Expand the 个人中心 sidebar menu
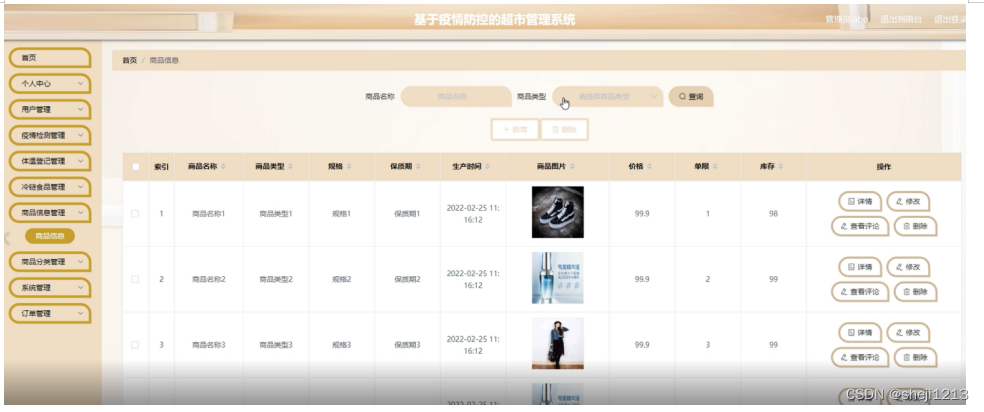This screenshot has height=412, width=984. tap(50, 83)
